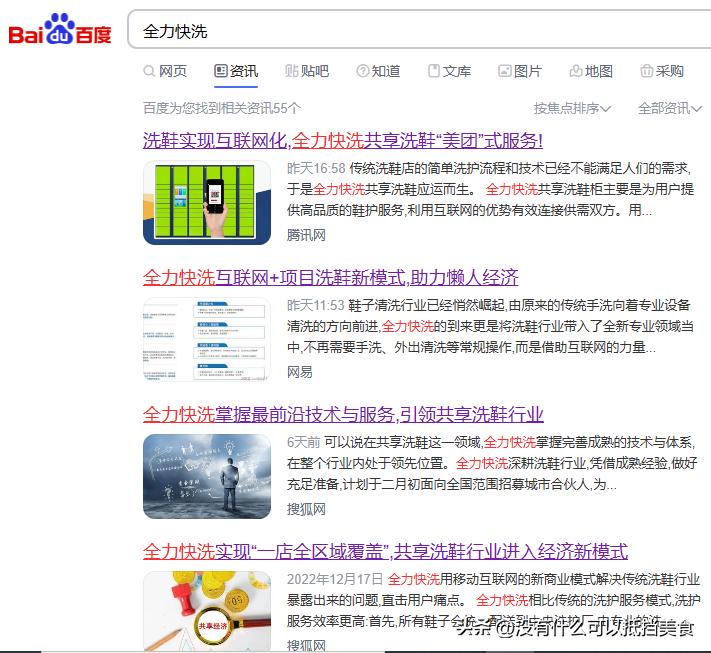Click the map icon for 地图

tap(575, 71)
